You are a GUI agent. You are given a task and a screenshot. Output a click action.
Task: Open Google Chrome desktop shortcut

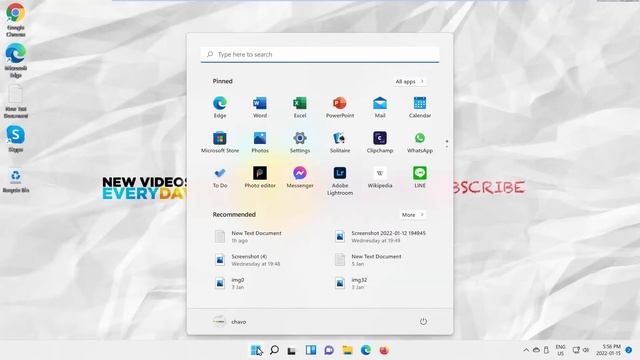[16, 20]
